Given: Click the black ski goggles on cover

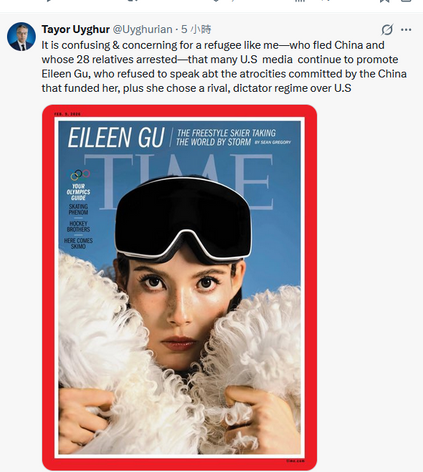Looking at the screenshot, I should point(184,220).
